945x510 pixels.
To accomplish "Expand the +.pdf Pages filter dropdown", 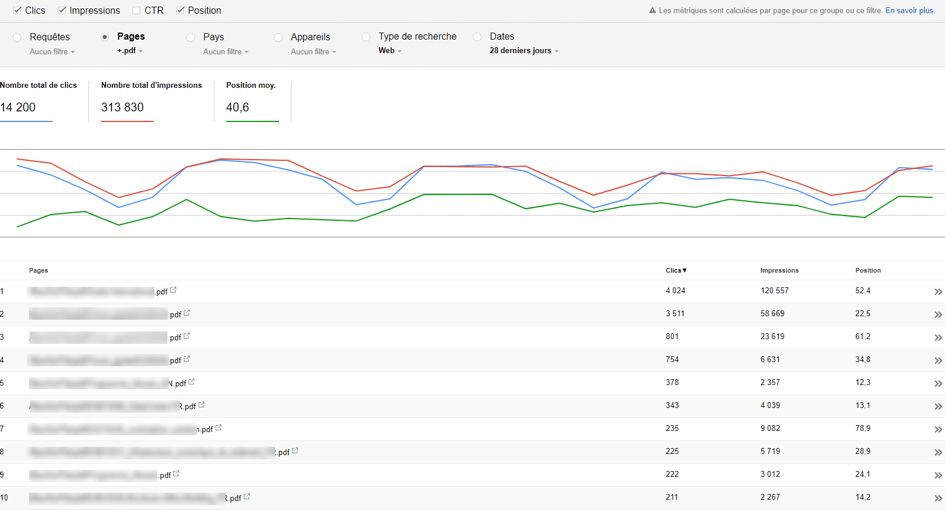I will [130, 51].
